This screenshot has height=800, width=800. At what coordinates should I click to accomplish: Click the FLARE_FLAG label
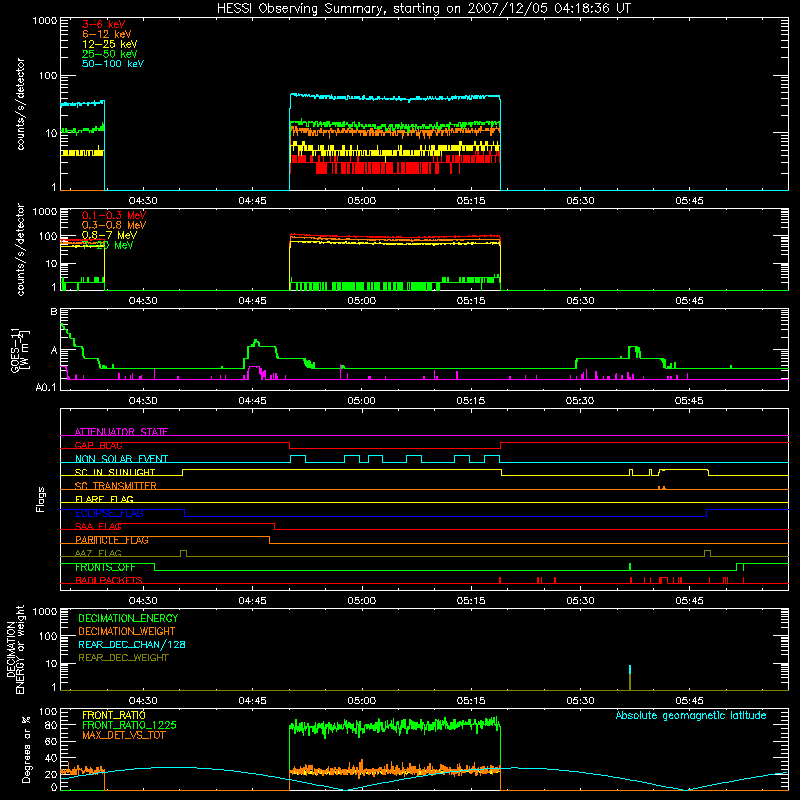click(104, 499)
